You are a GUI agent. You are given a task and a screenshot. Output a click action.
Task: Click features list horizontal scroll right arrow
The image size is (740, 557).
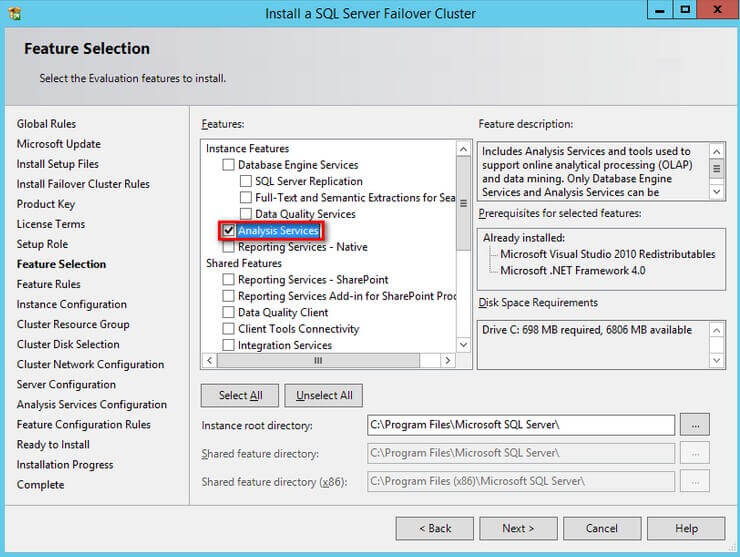pyautogui.click(x=447, y=361)
